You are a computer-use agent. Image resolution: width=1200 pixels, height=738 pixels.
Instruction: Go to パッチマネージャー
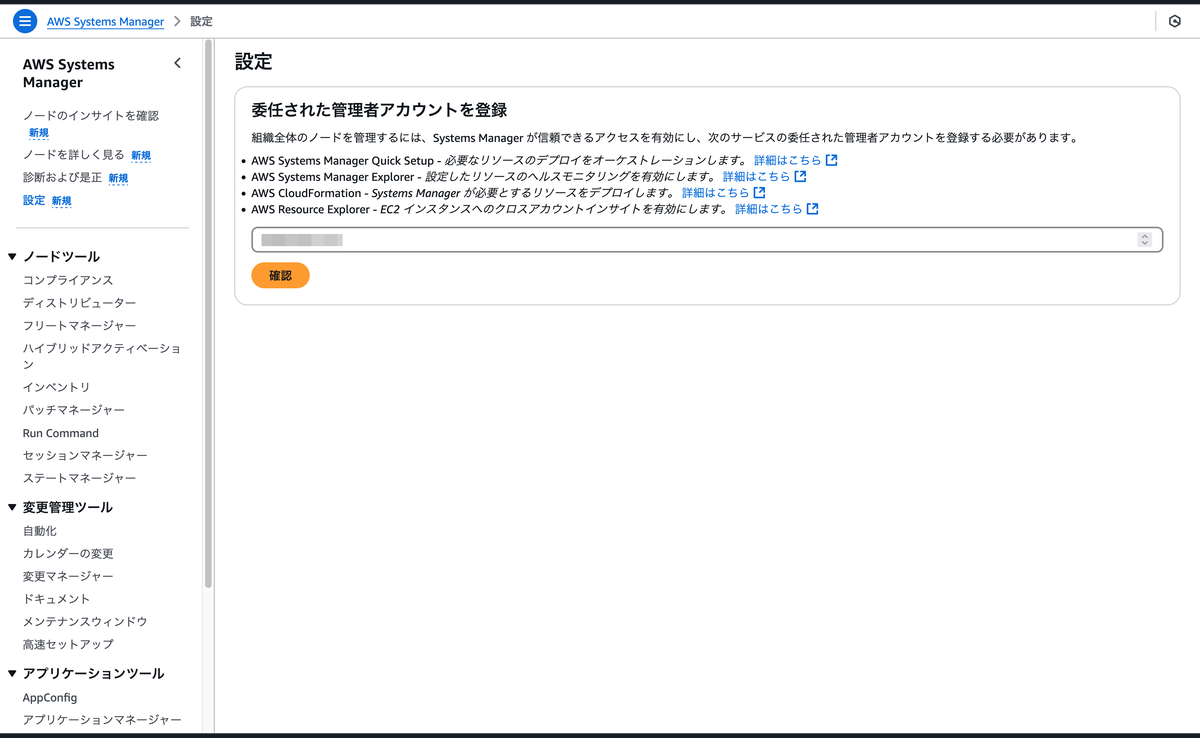[74, 410]
